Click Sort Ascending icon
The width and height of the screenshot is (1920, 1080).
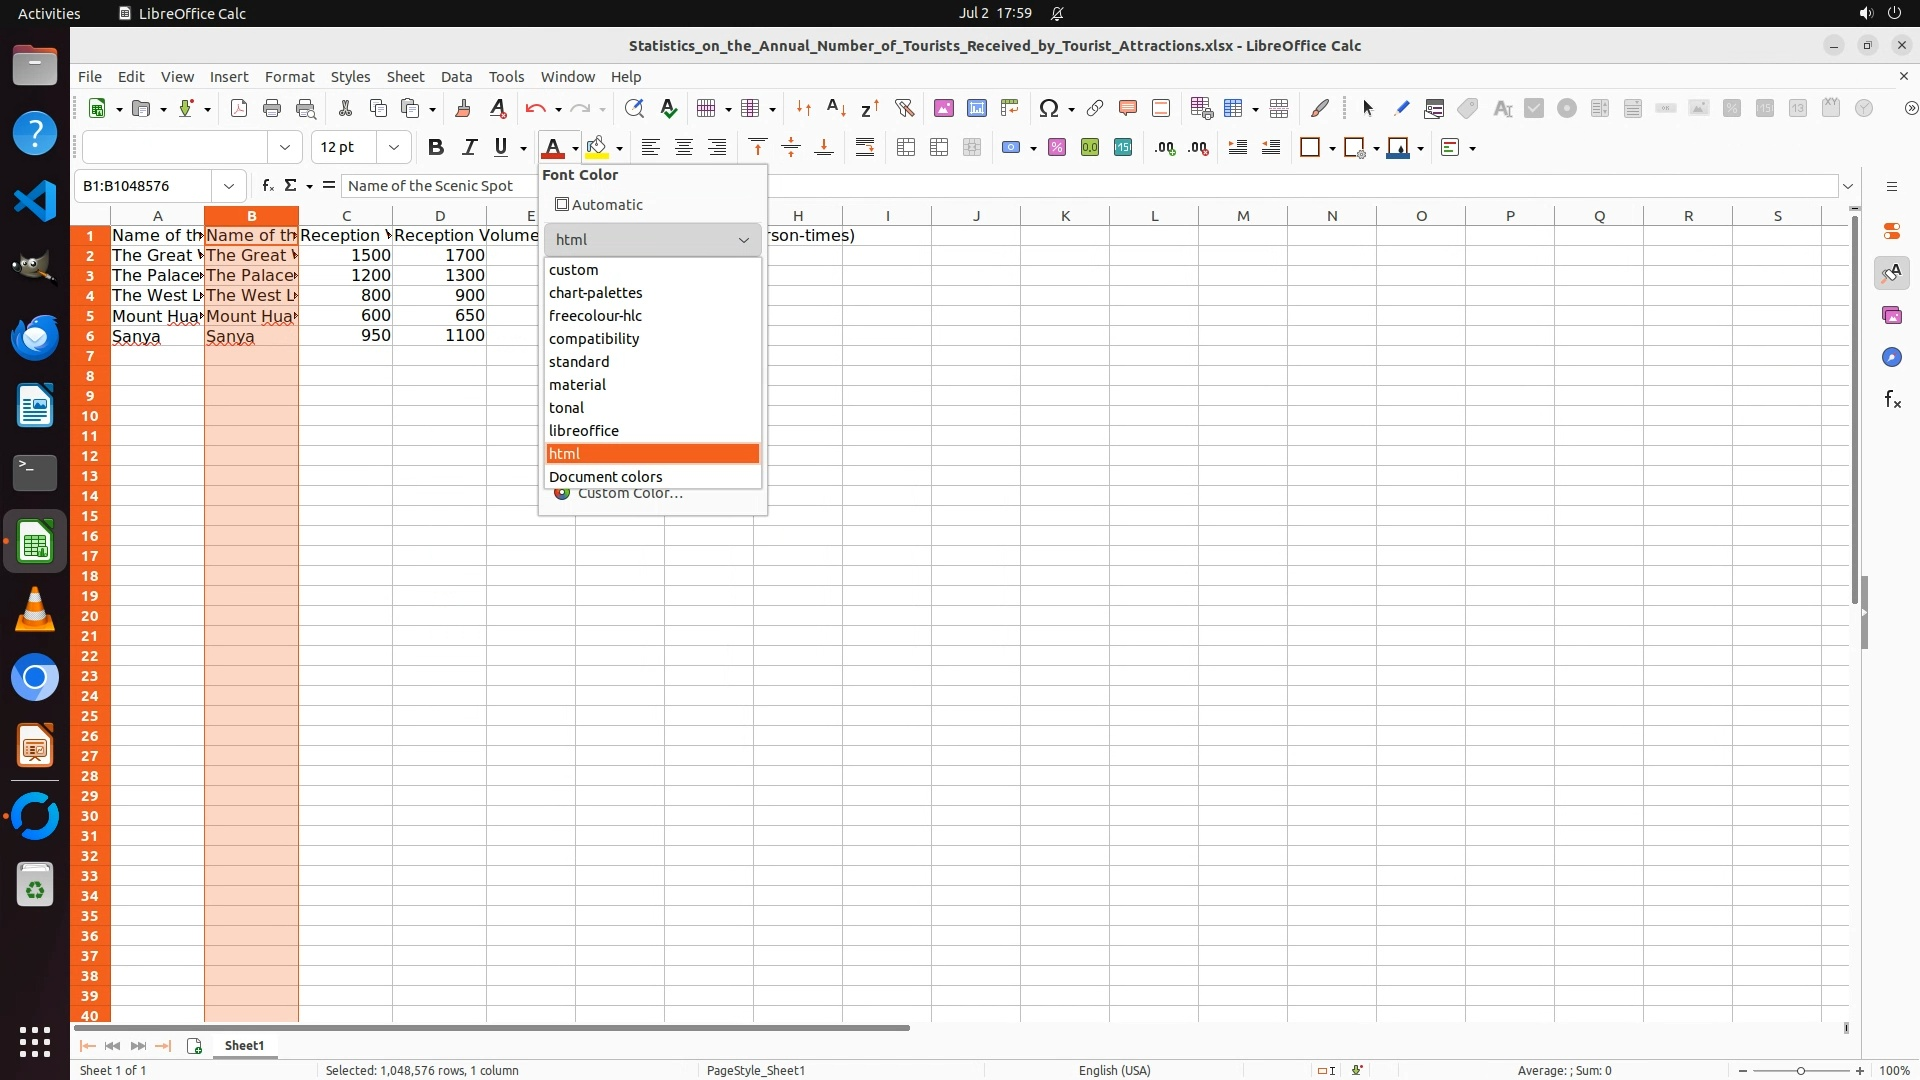(837, 108)
